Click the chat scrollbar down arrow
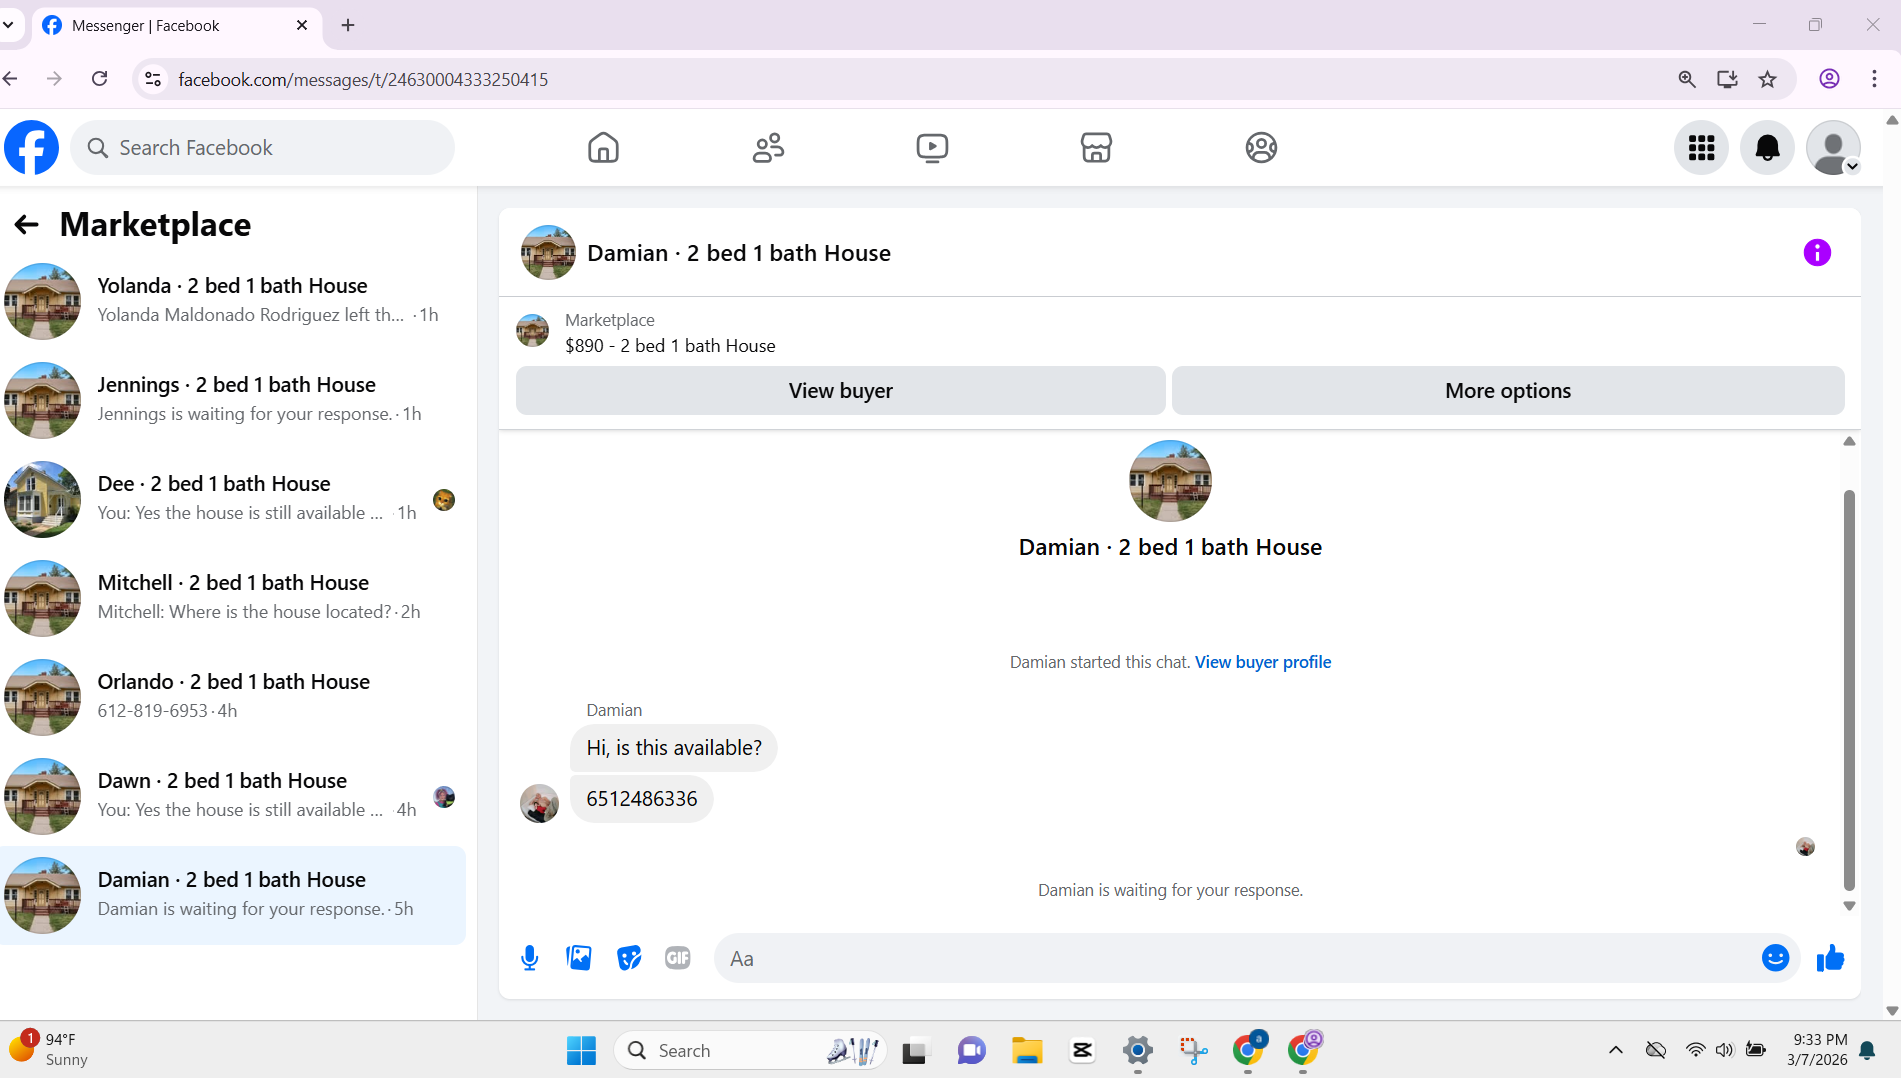This screenshot has width=1901, height=1078. click(1849, 906)
